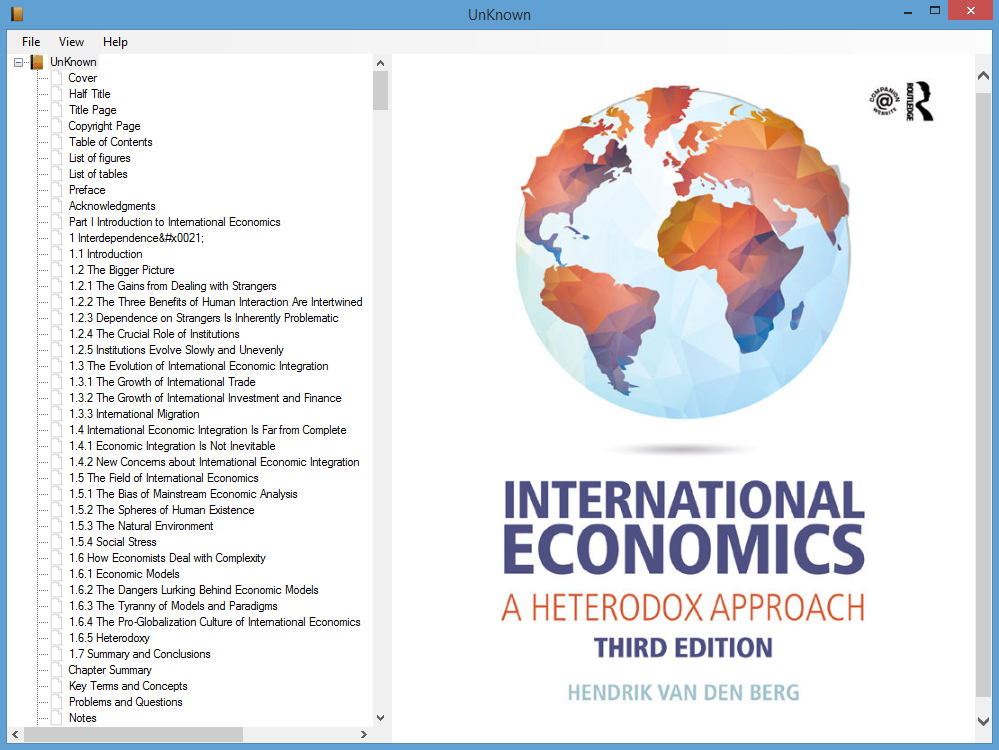Screen dimensions: 999x750
Task: Open the Help menu
Action: point(115,42)
